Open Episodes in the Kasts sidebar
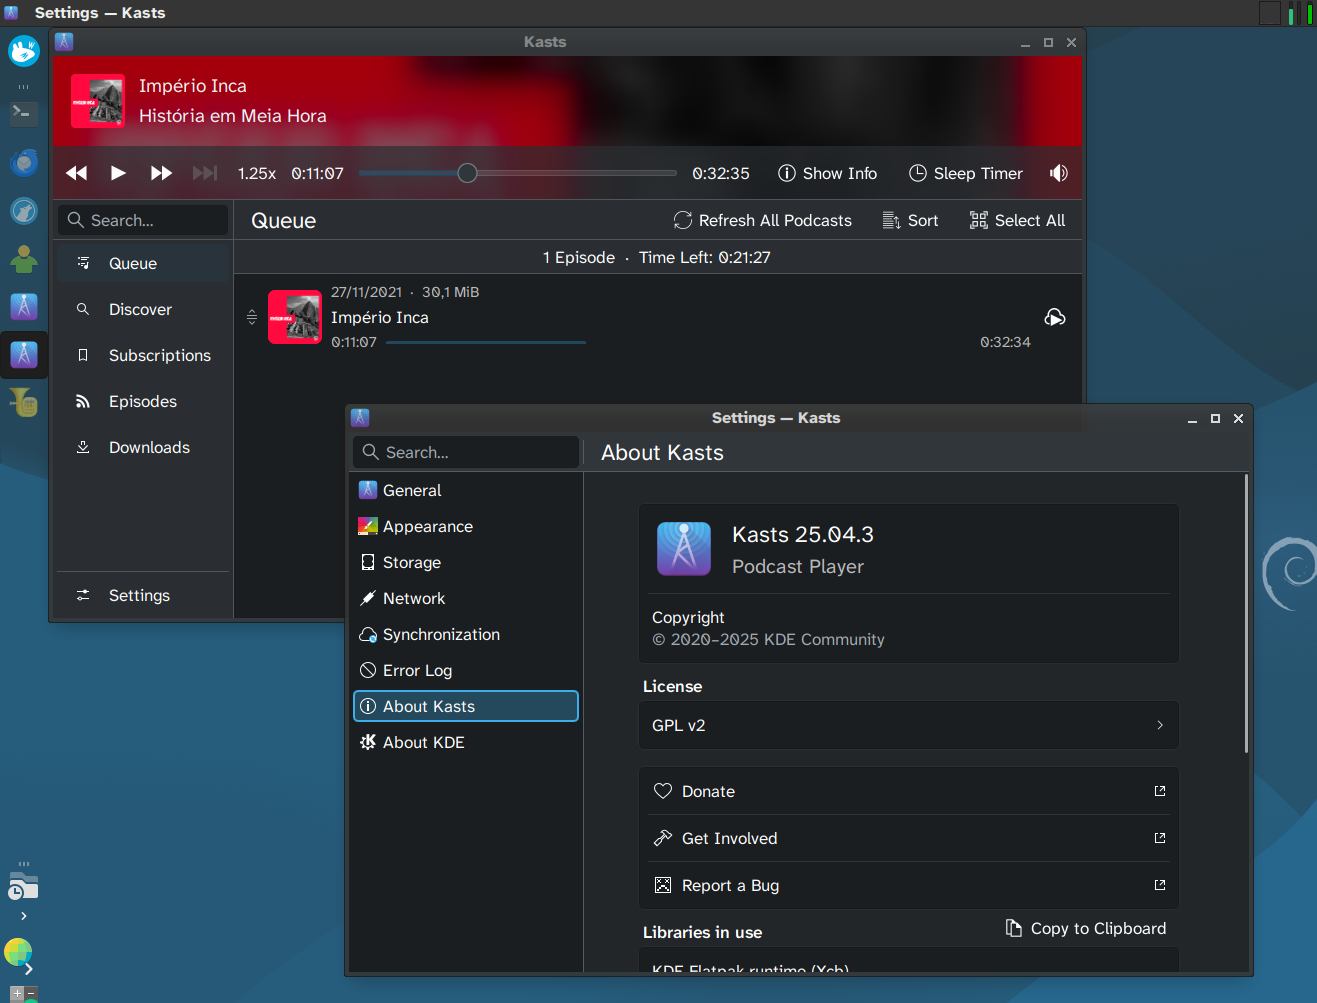 pos(142,401)
